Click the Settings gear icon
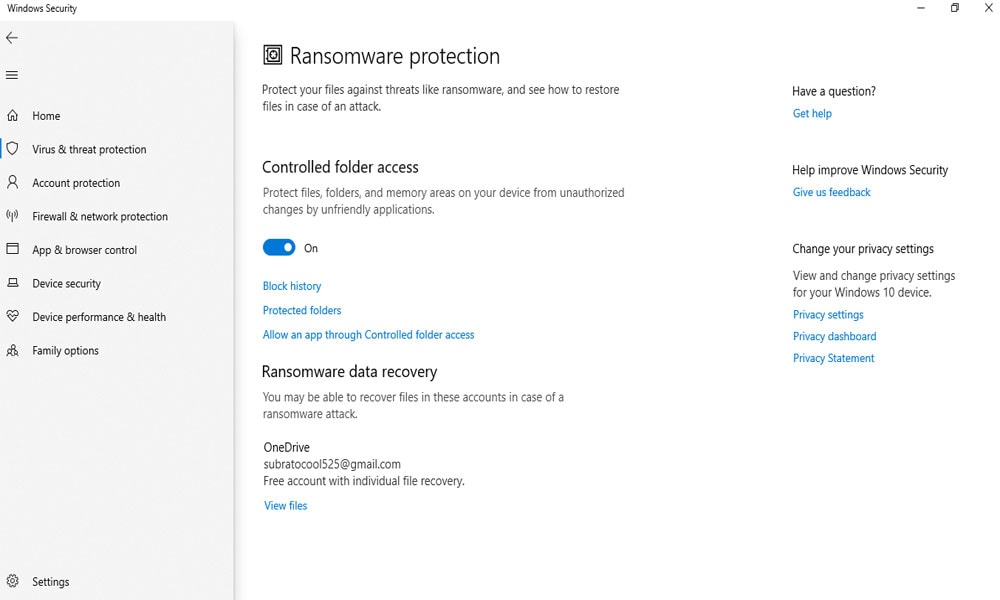This screenshot has width=1000, height=600. pyautogui.click(x=12, y=581)
